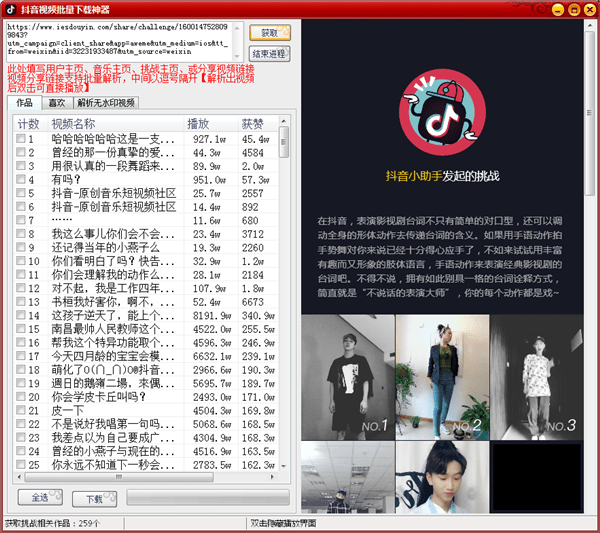This screenshot has width=600, height=533.
Task: Click the TikTok mascot logo in preview pane
Action: tap(442, 112)
